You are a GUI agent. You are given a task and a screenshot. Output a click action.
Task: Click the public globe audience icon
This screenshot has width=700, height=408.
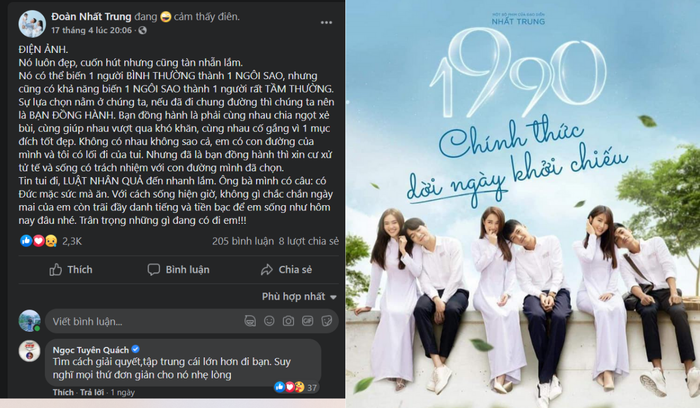pos(142,30)
